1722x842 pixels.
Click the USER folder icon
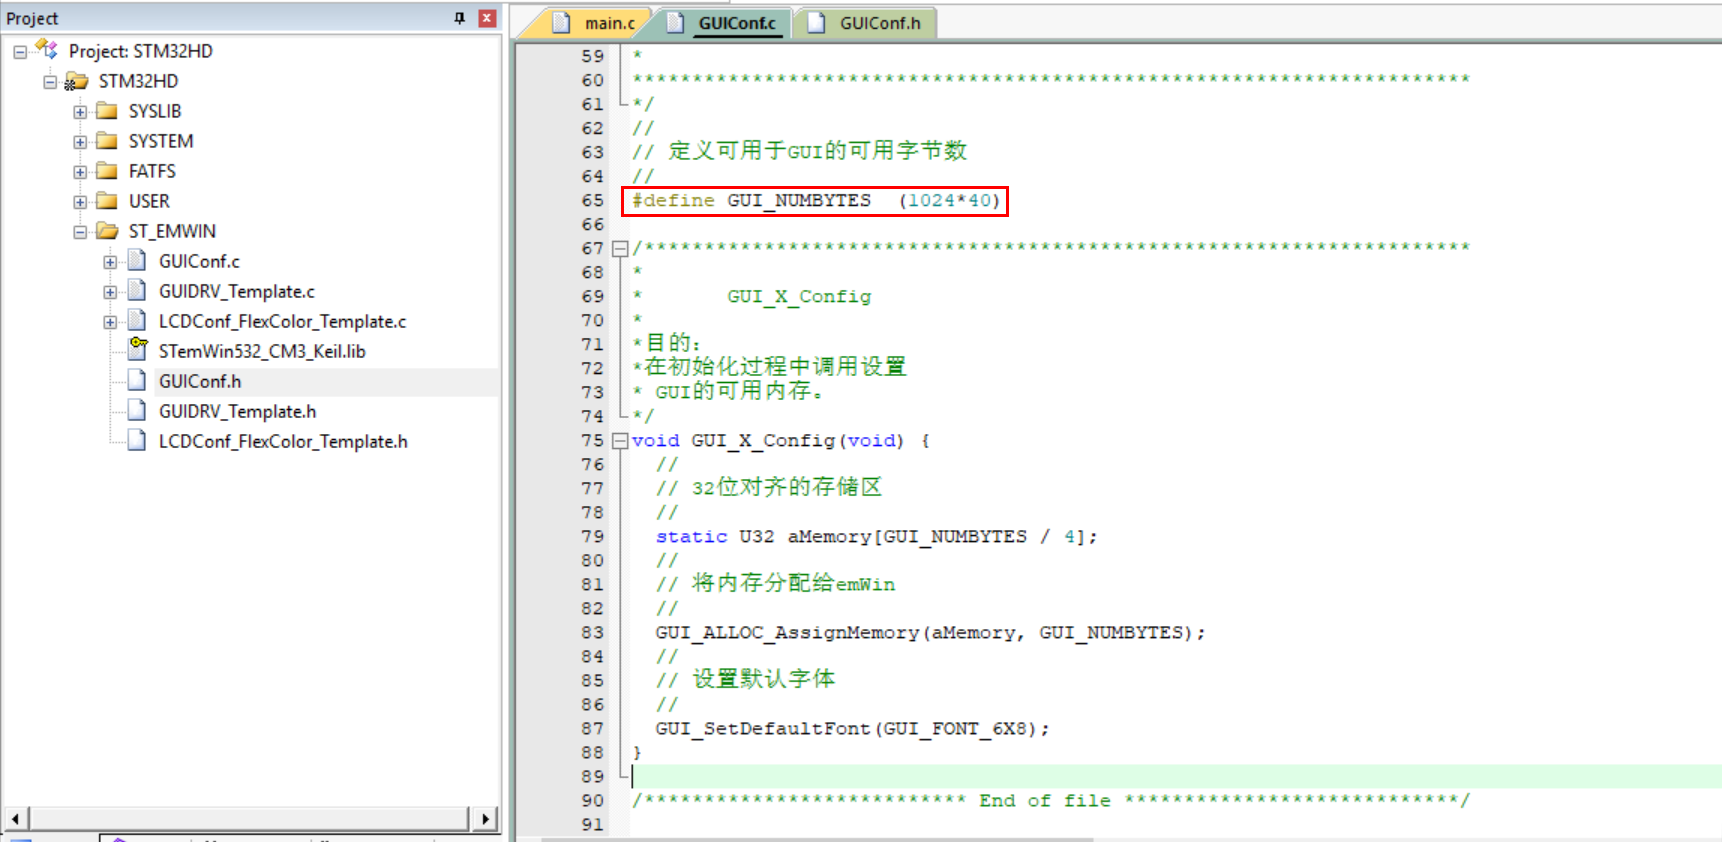click(x=106, y=201)
